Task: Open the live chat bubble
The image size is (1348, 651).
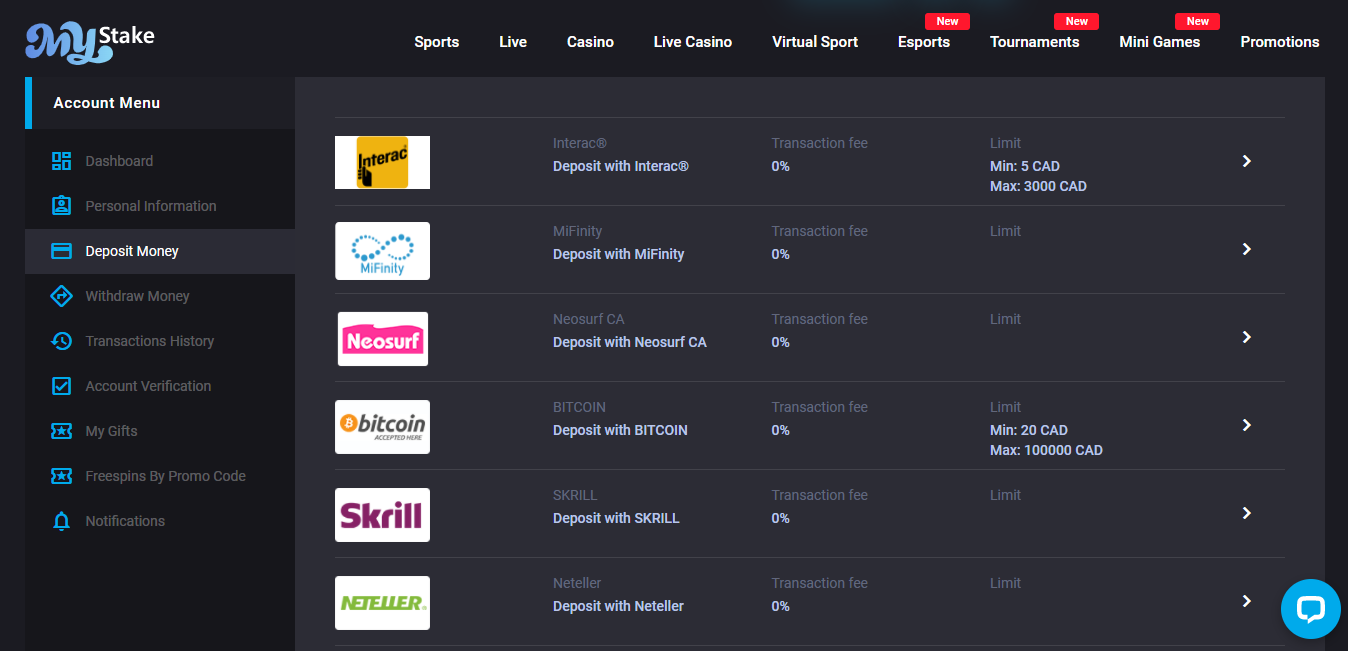Action: 1310,609
